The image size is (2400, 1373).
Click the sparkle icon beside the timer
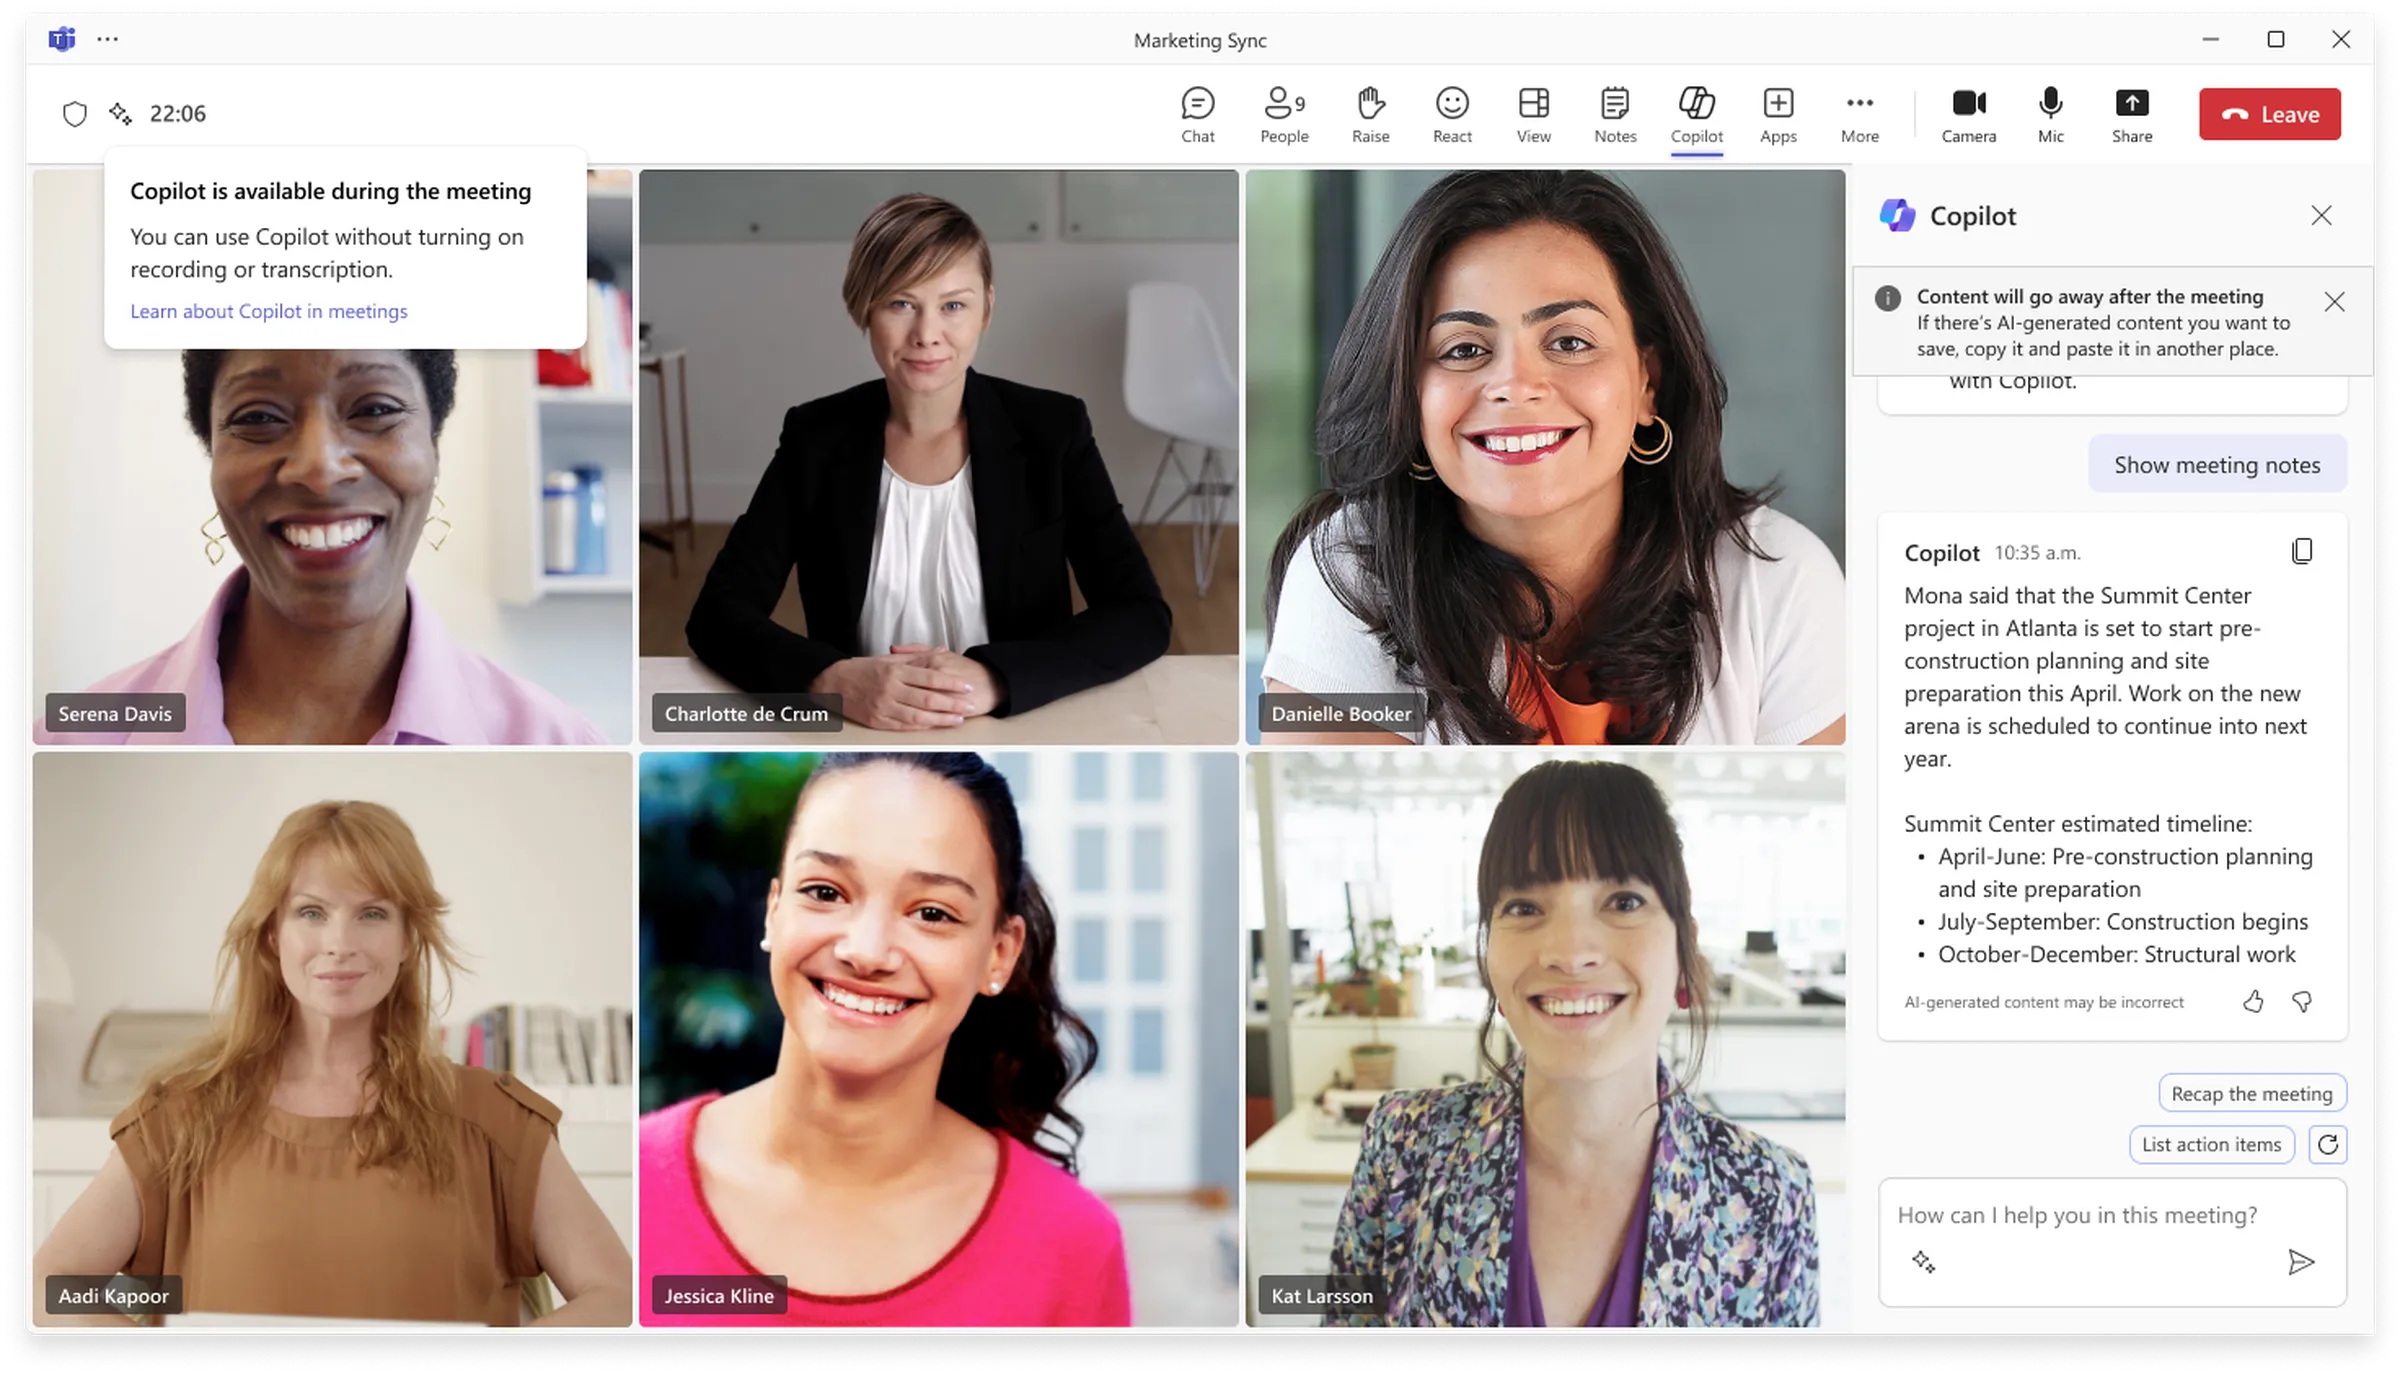[x=120, y=113]
